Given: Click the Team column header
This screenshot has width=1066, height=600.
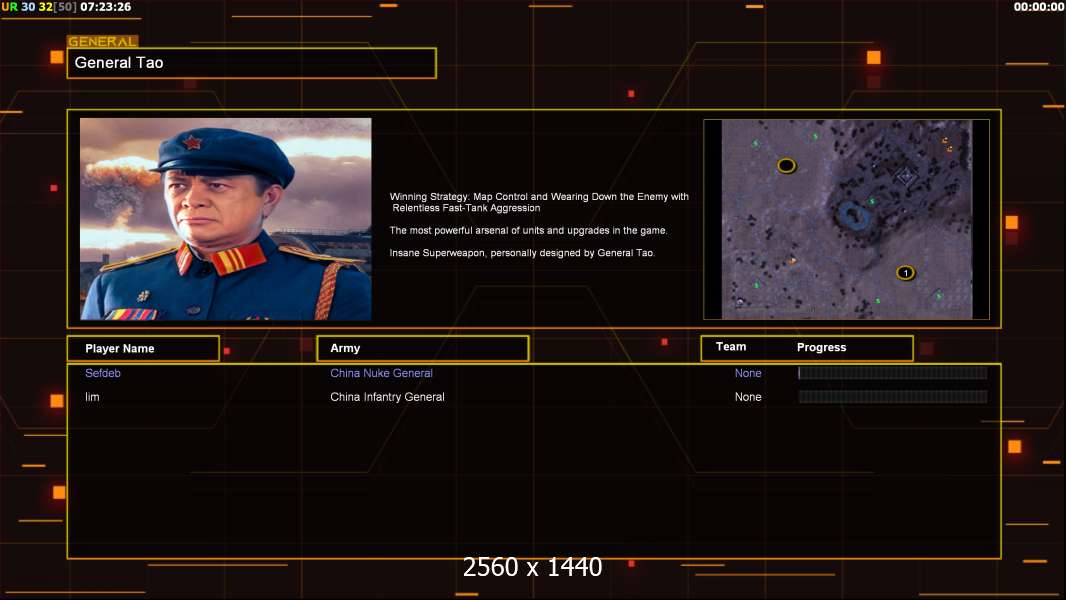Looking at the screenshot, I should pyautogui.click(x=731, y=347).
